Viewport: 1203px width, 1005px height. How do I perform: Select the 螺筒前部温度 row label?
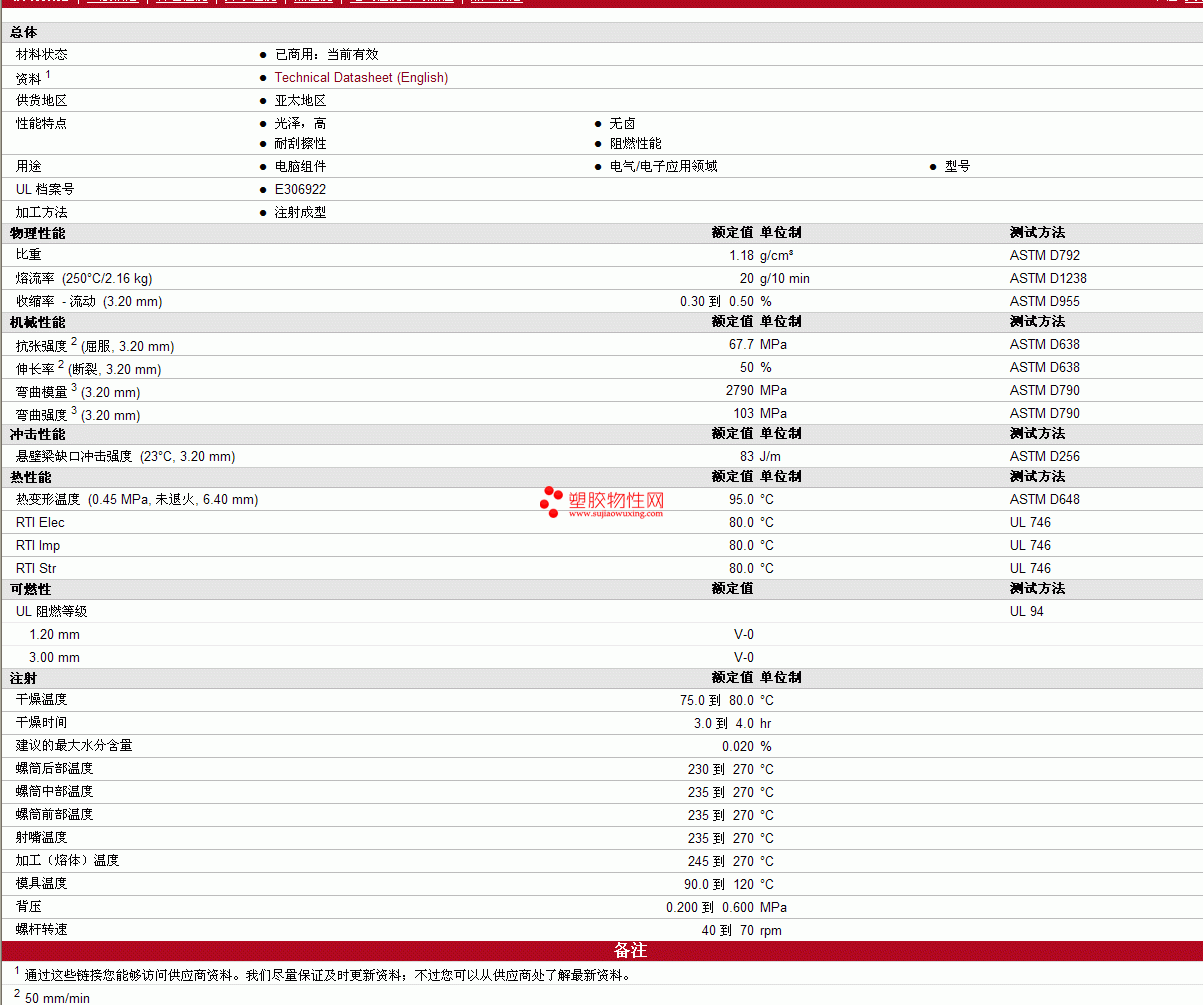(55, 815)
